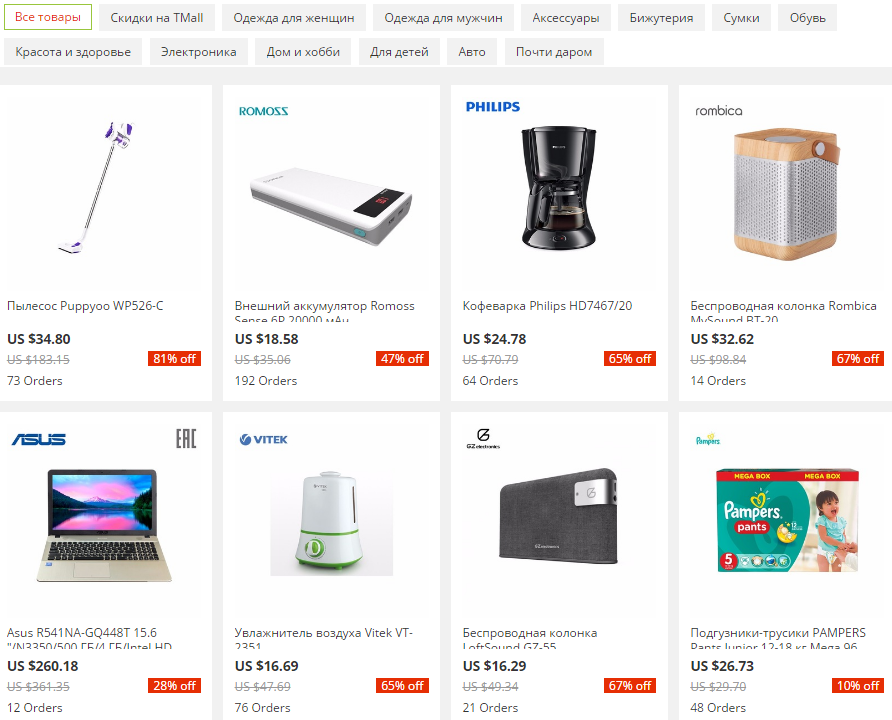
Task: Open Пылесос Puppyoo WP526-C title link
Action: (x=85, y=306)
